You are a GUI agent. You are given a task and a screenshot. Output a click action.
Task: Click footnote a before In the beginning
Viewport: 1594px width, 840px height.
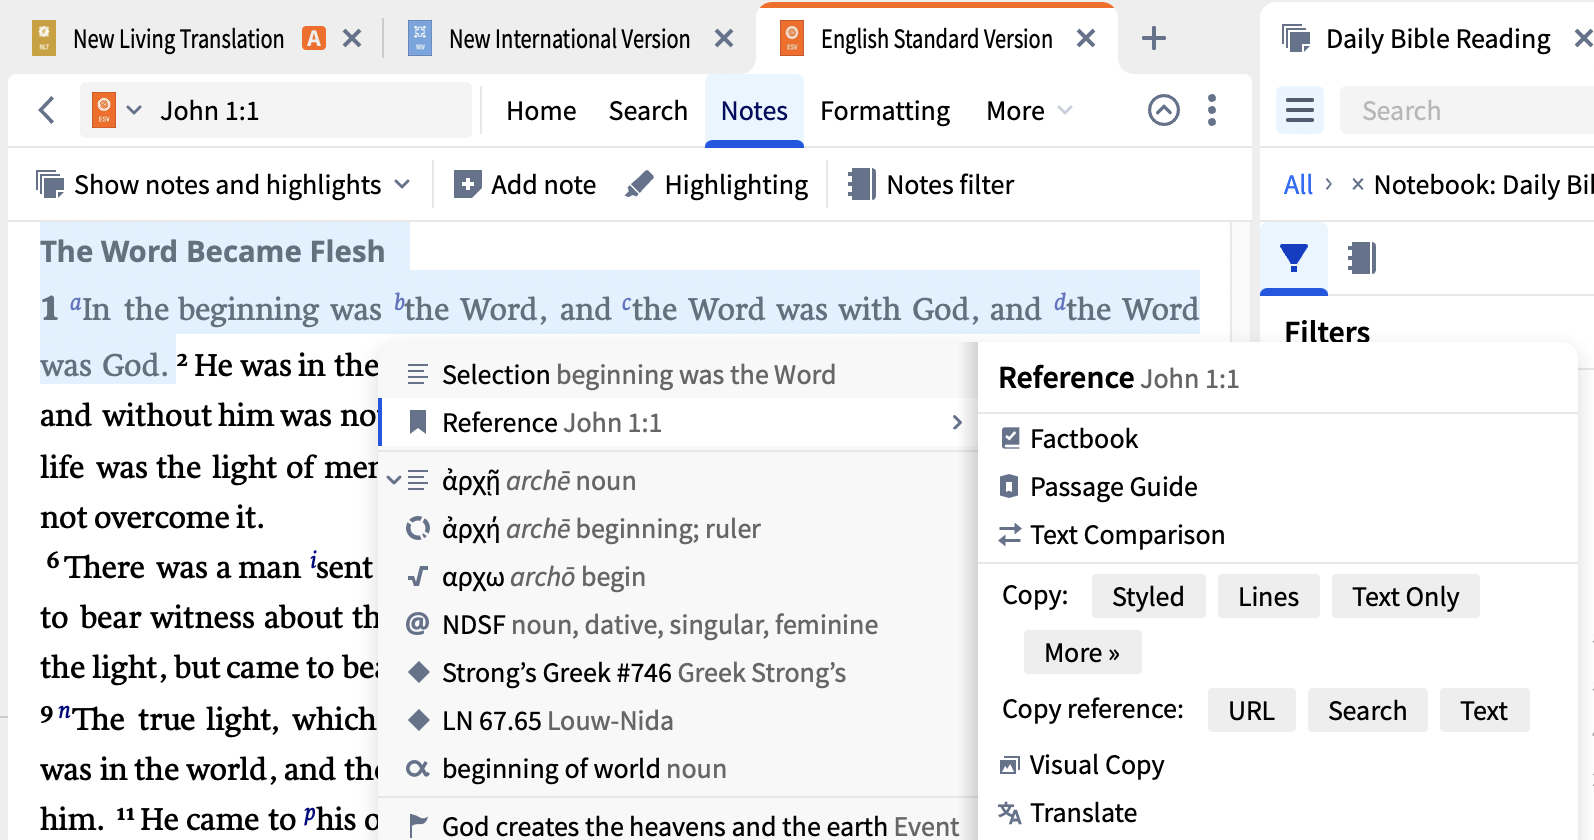[76, 302]
